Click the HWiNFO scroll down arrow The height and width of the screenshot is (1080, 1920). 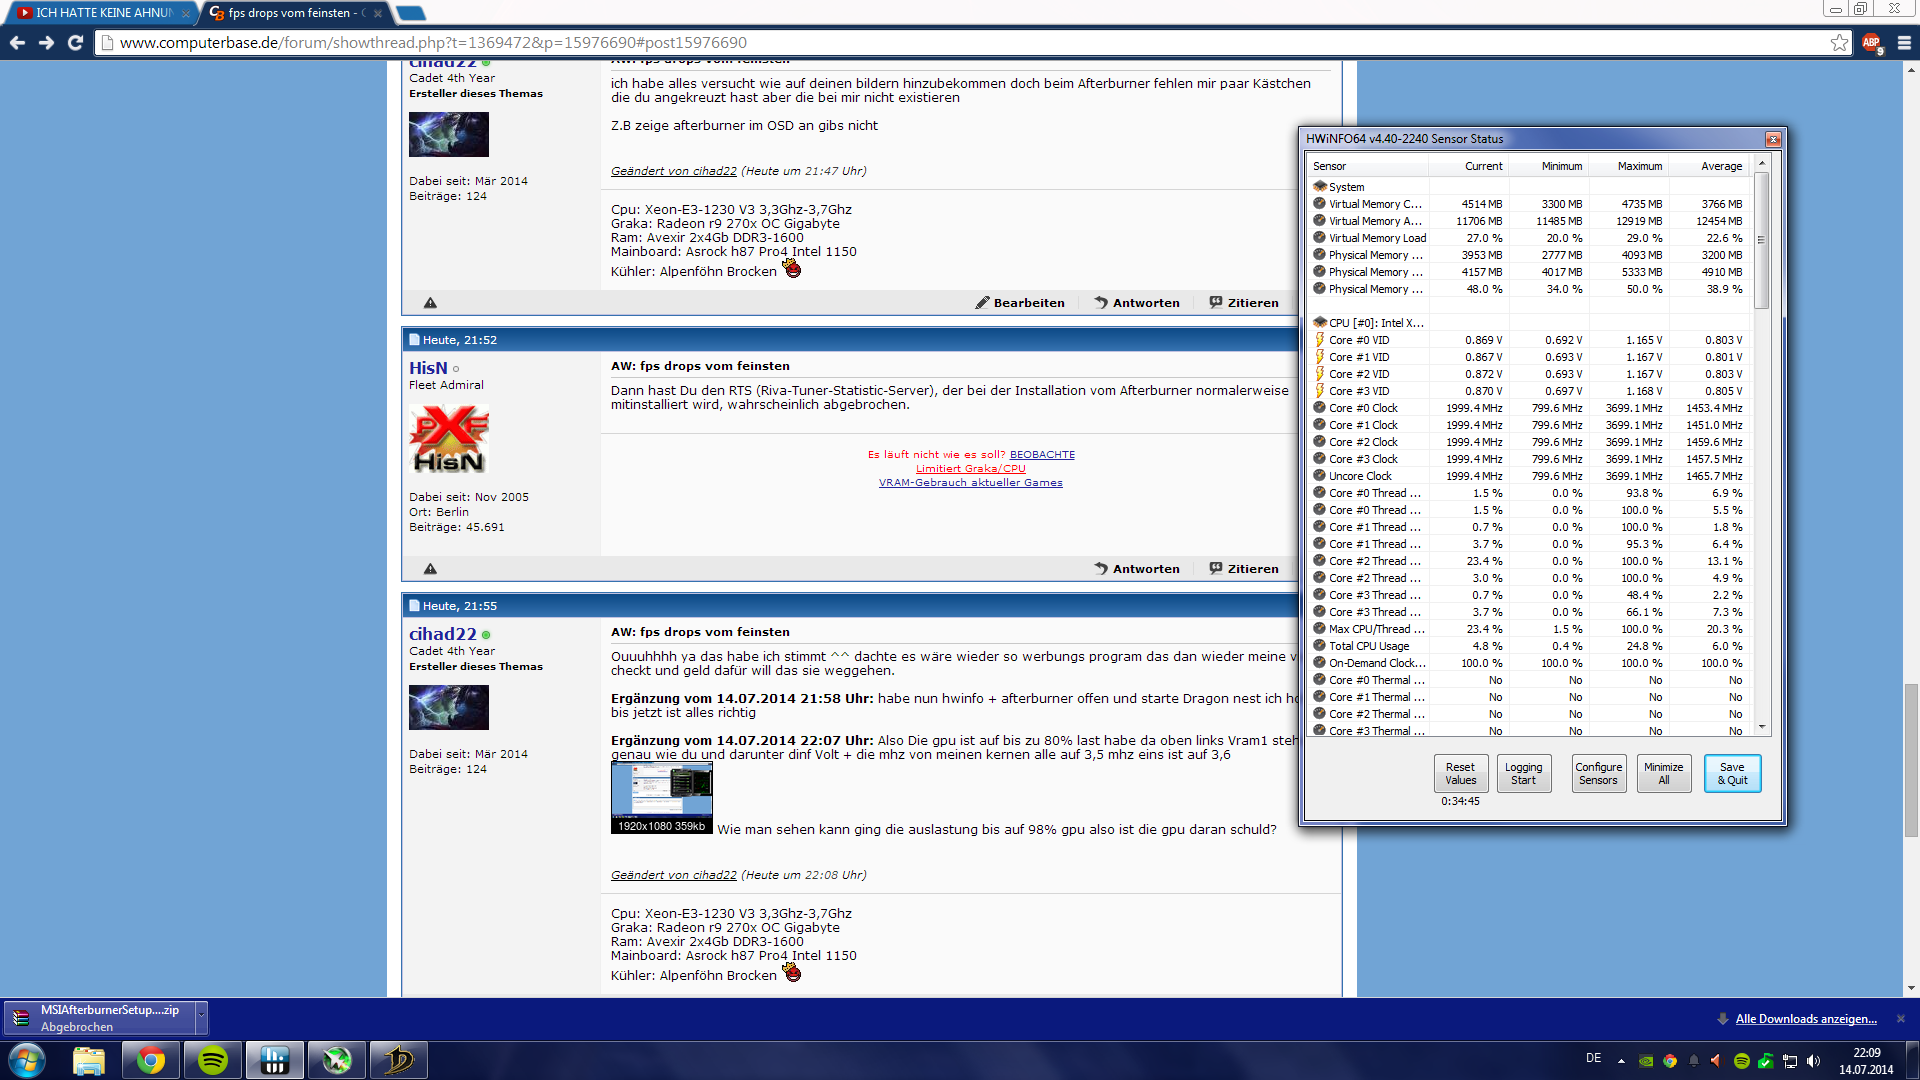[x=1762, y=728]
